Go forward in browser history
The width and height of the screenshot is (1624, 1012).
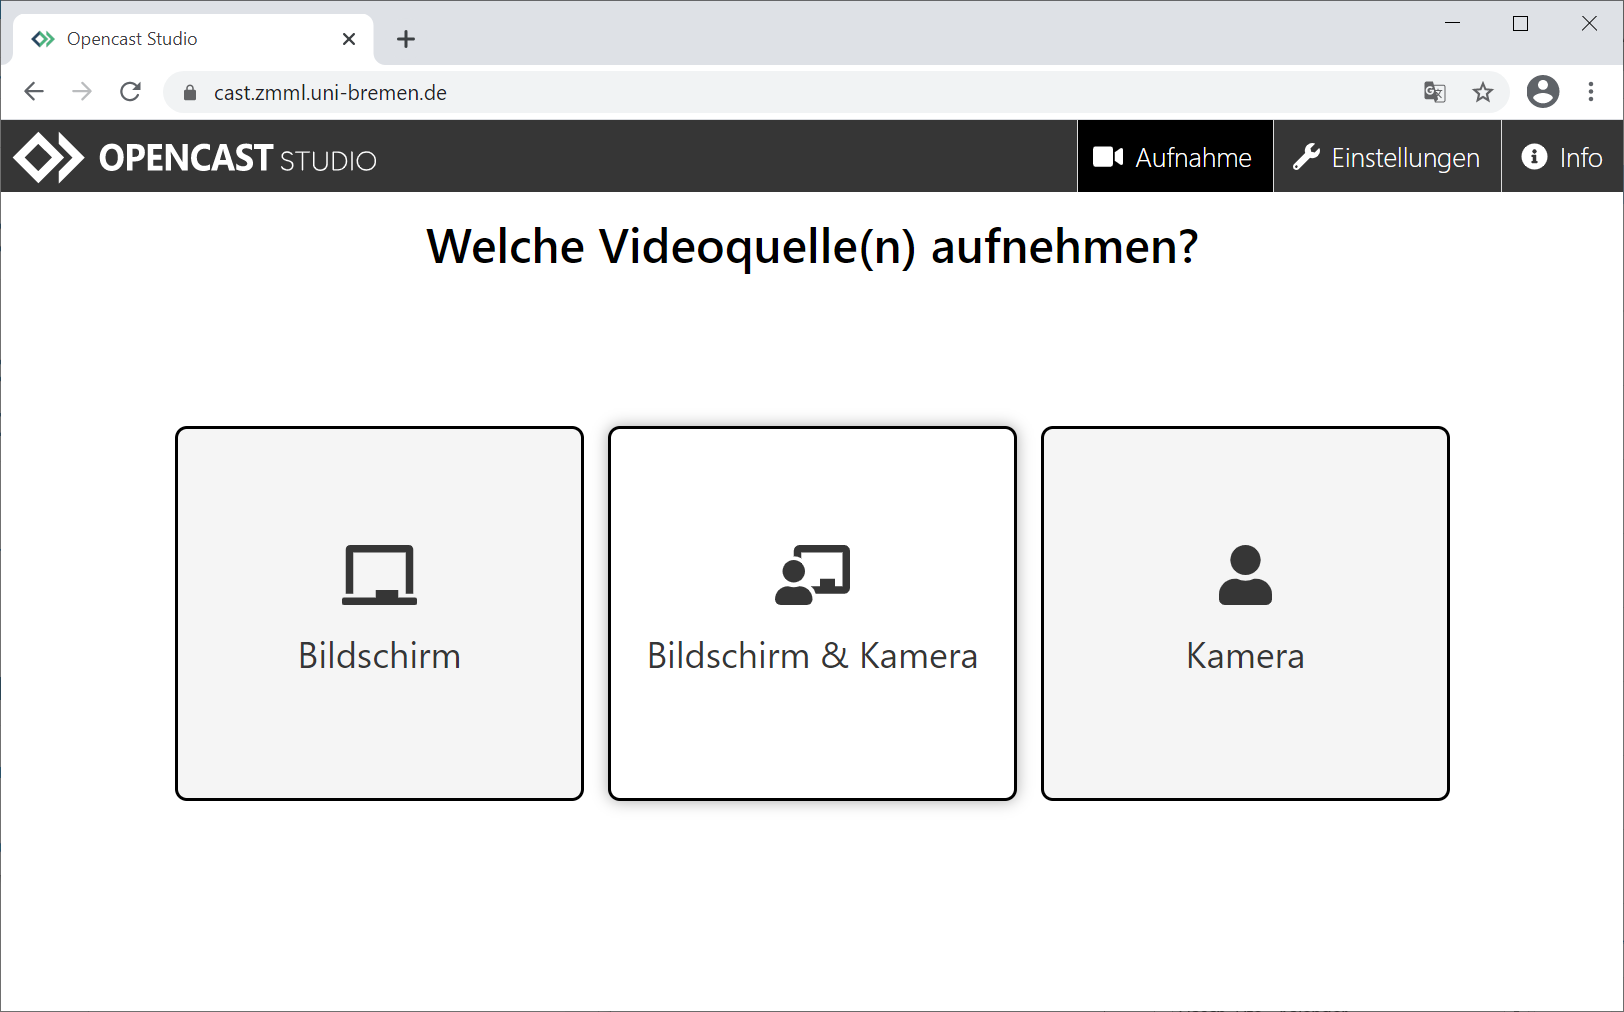[82, 92]
